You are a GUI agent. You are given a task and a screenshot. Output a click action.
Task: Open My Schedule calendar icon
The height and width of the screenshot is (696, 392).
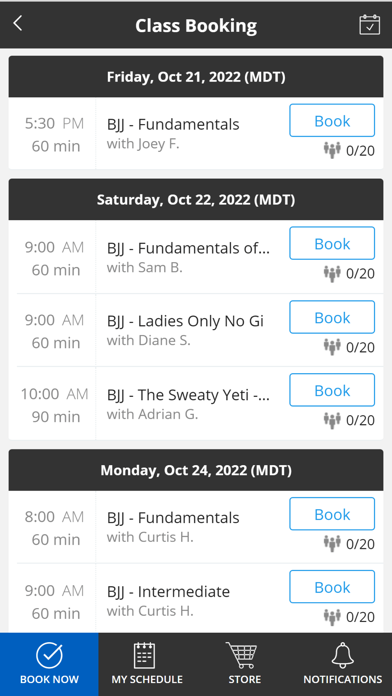point(145,655)
